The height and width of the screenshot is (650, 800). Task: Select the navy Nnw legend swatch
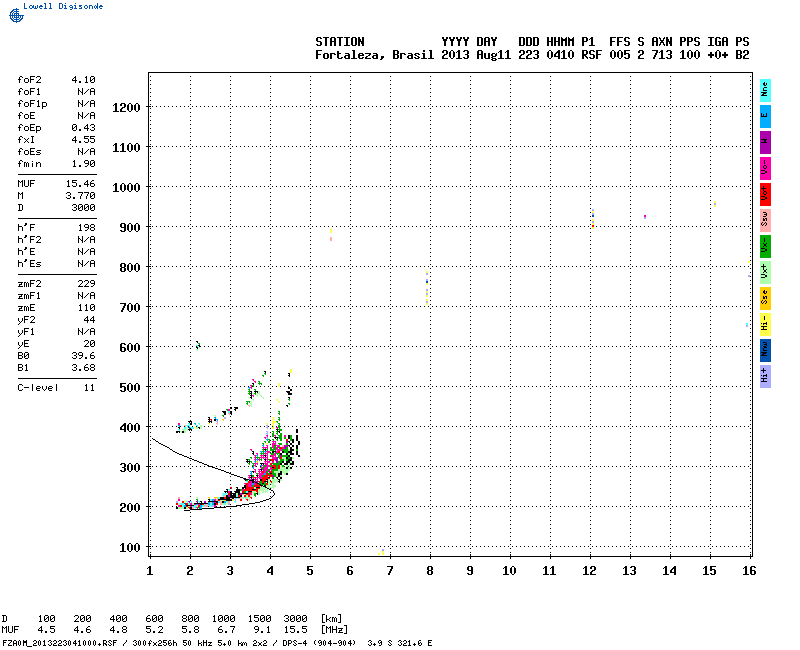point(765,351)
